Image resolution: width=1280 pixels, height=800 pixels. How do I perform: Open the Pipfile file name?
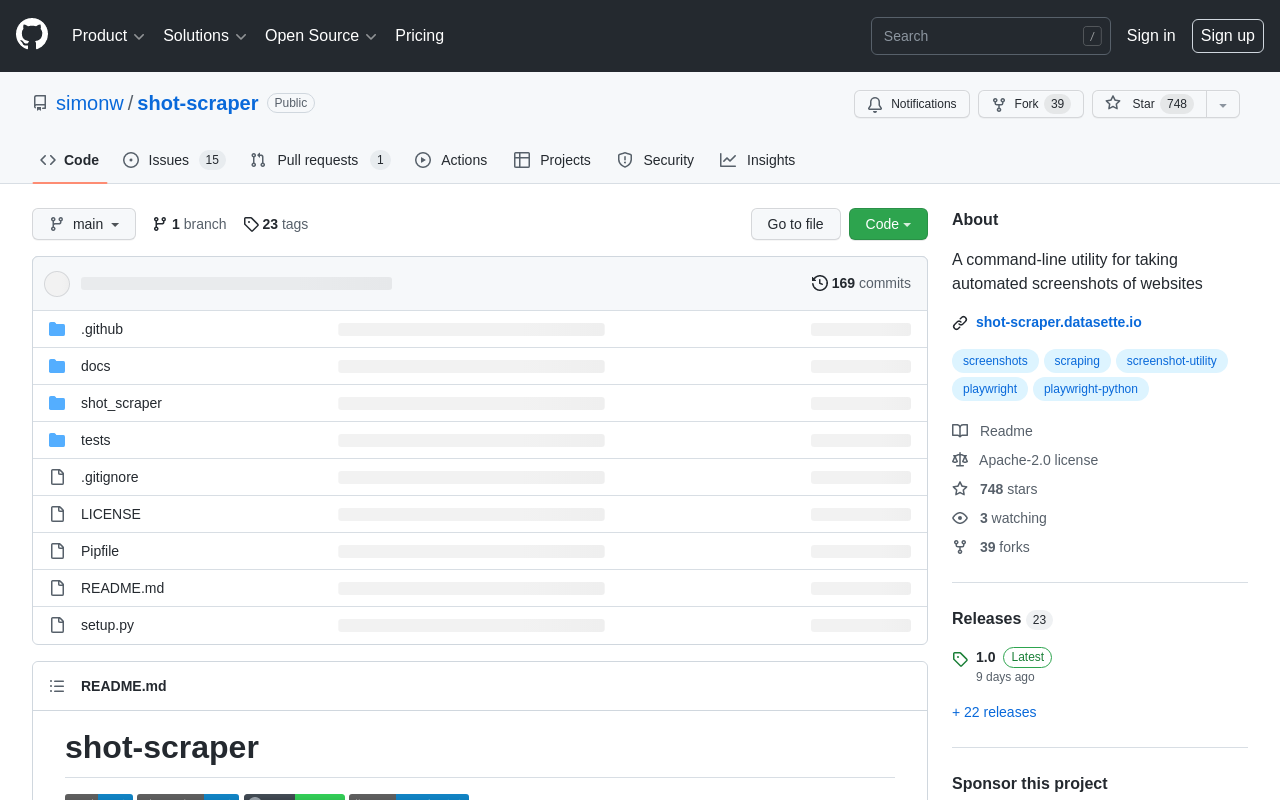point(100,551)
